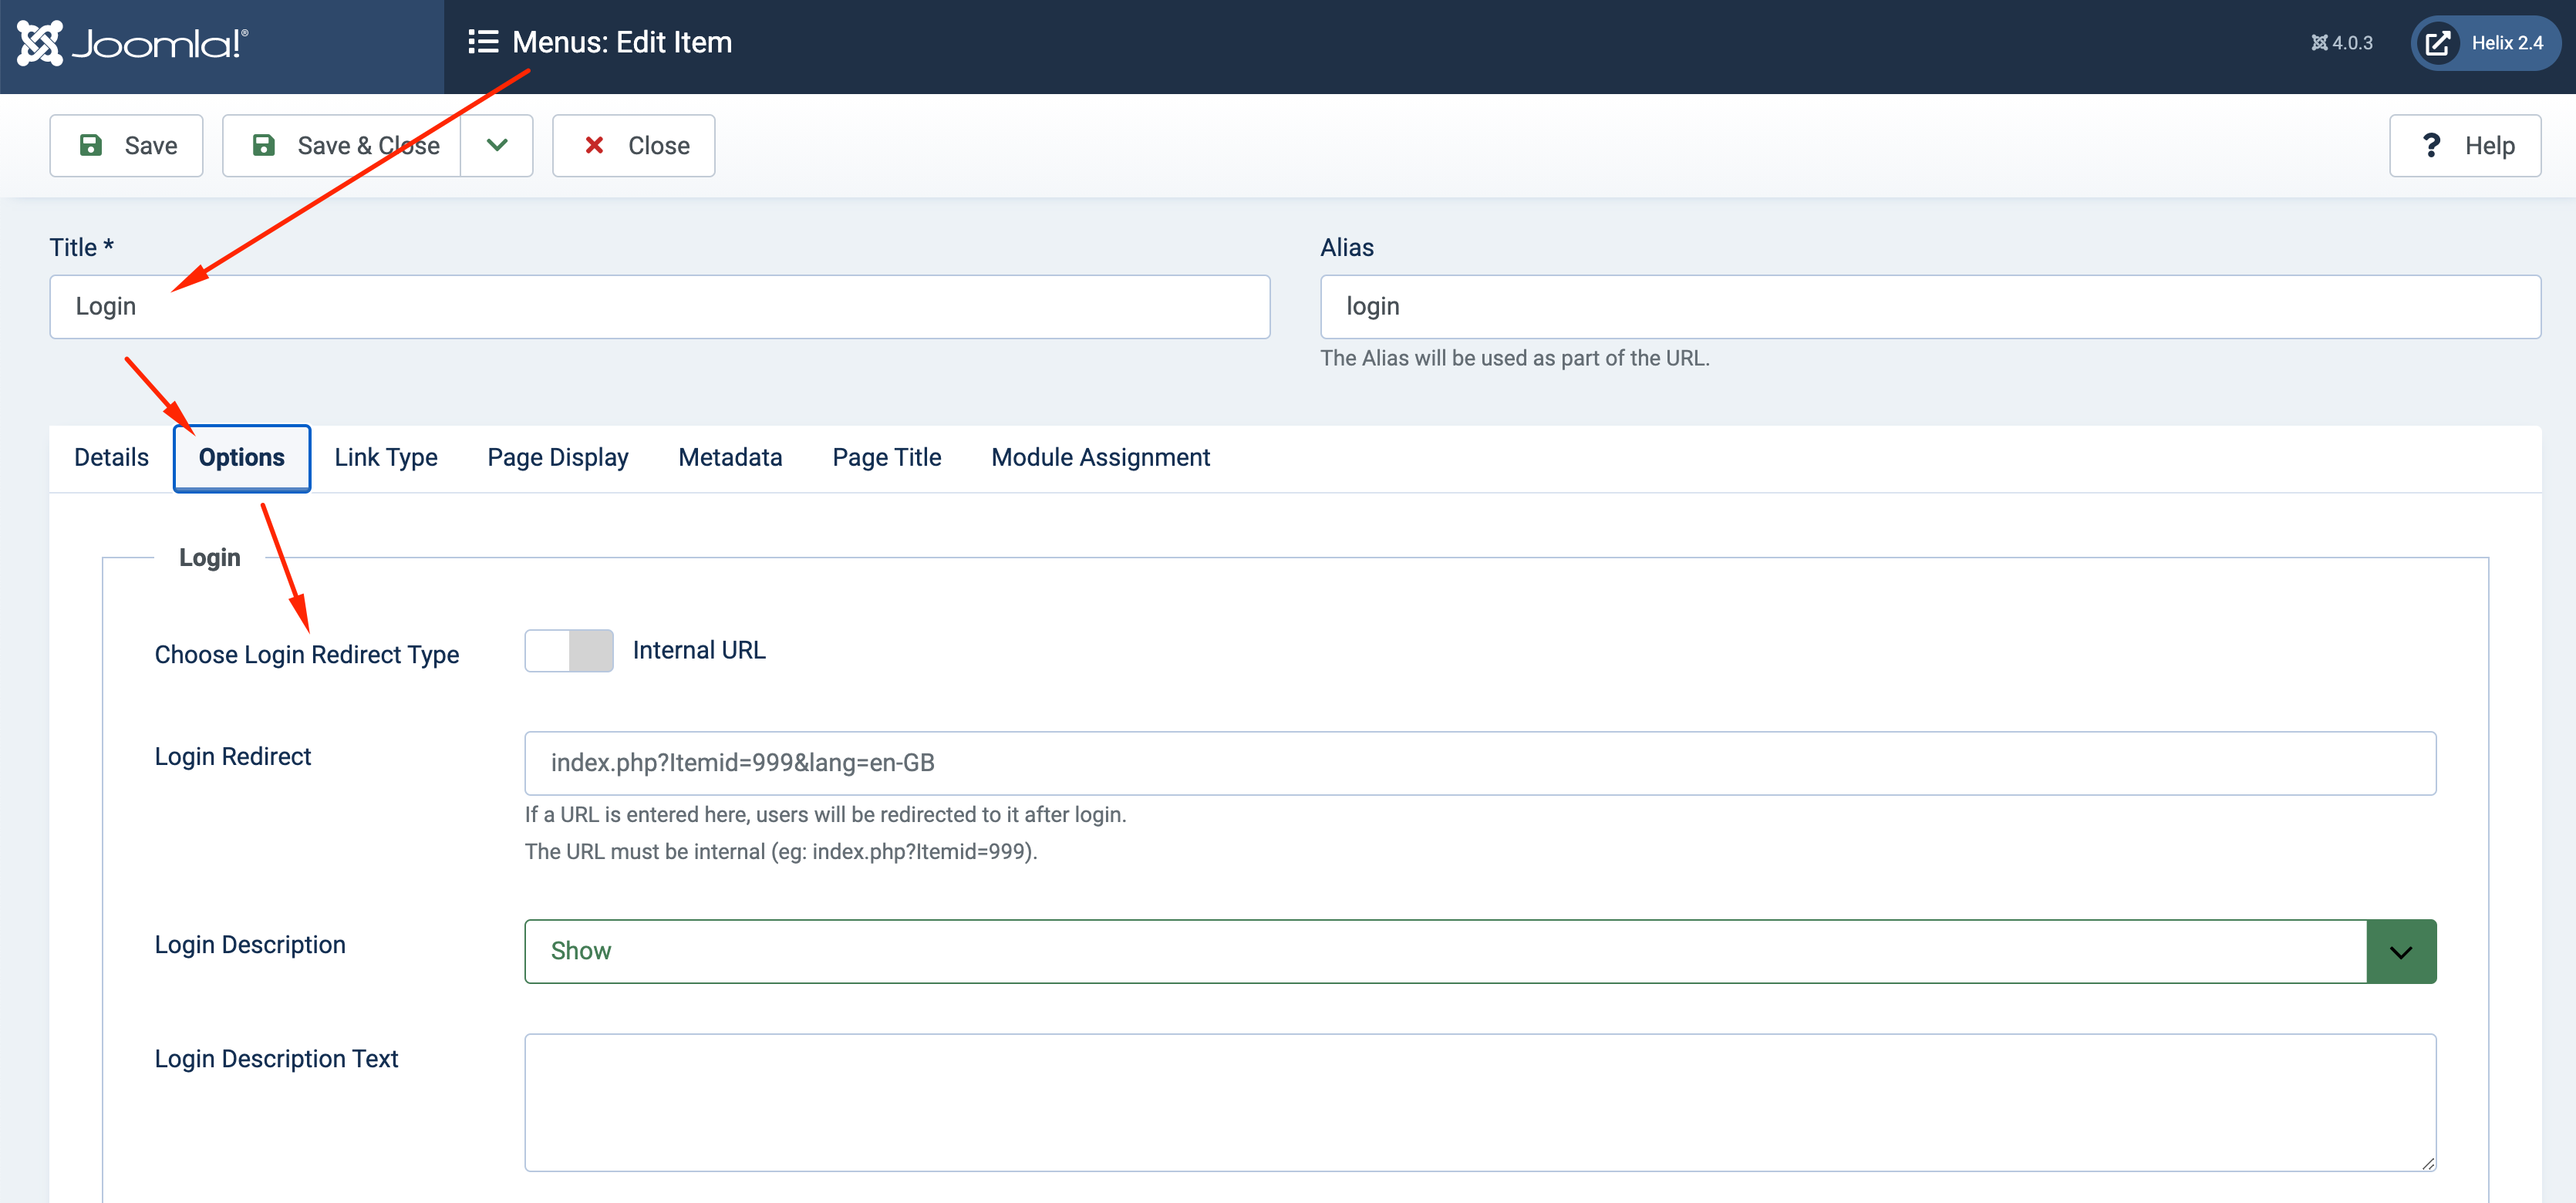
Task: Toggle the Choose Login Redirect Type switch
Action: (569, 651)
